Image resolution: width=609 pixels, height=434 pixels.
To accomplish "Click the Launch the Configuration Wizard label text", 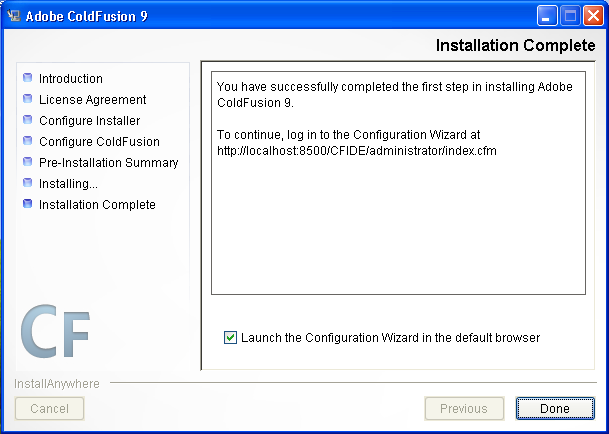I will click(390, 338).
